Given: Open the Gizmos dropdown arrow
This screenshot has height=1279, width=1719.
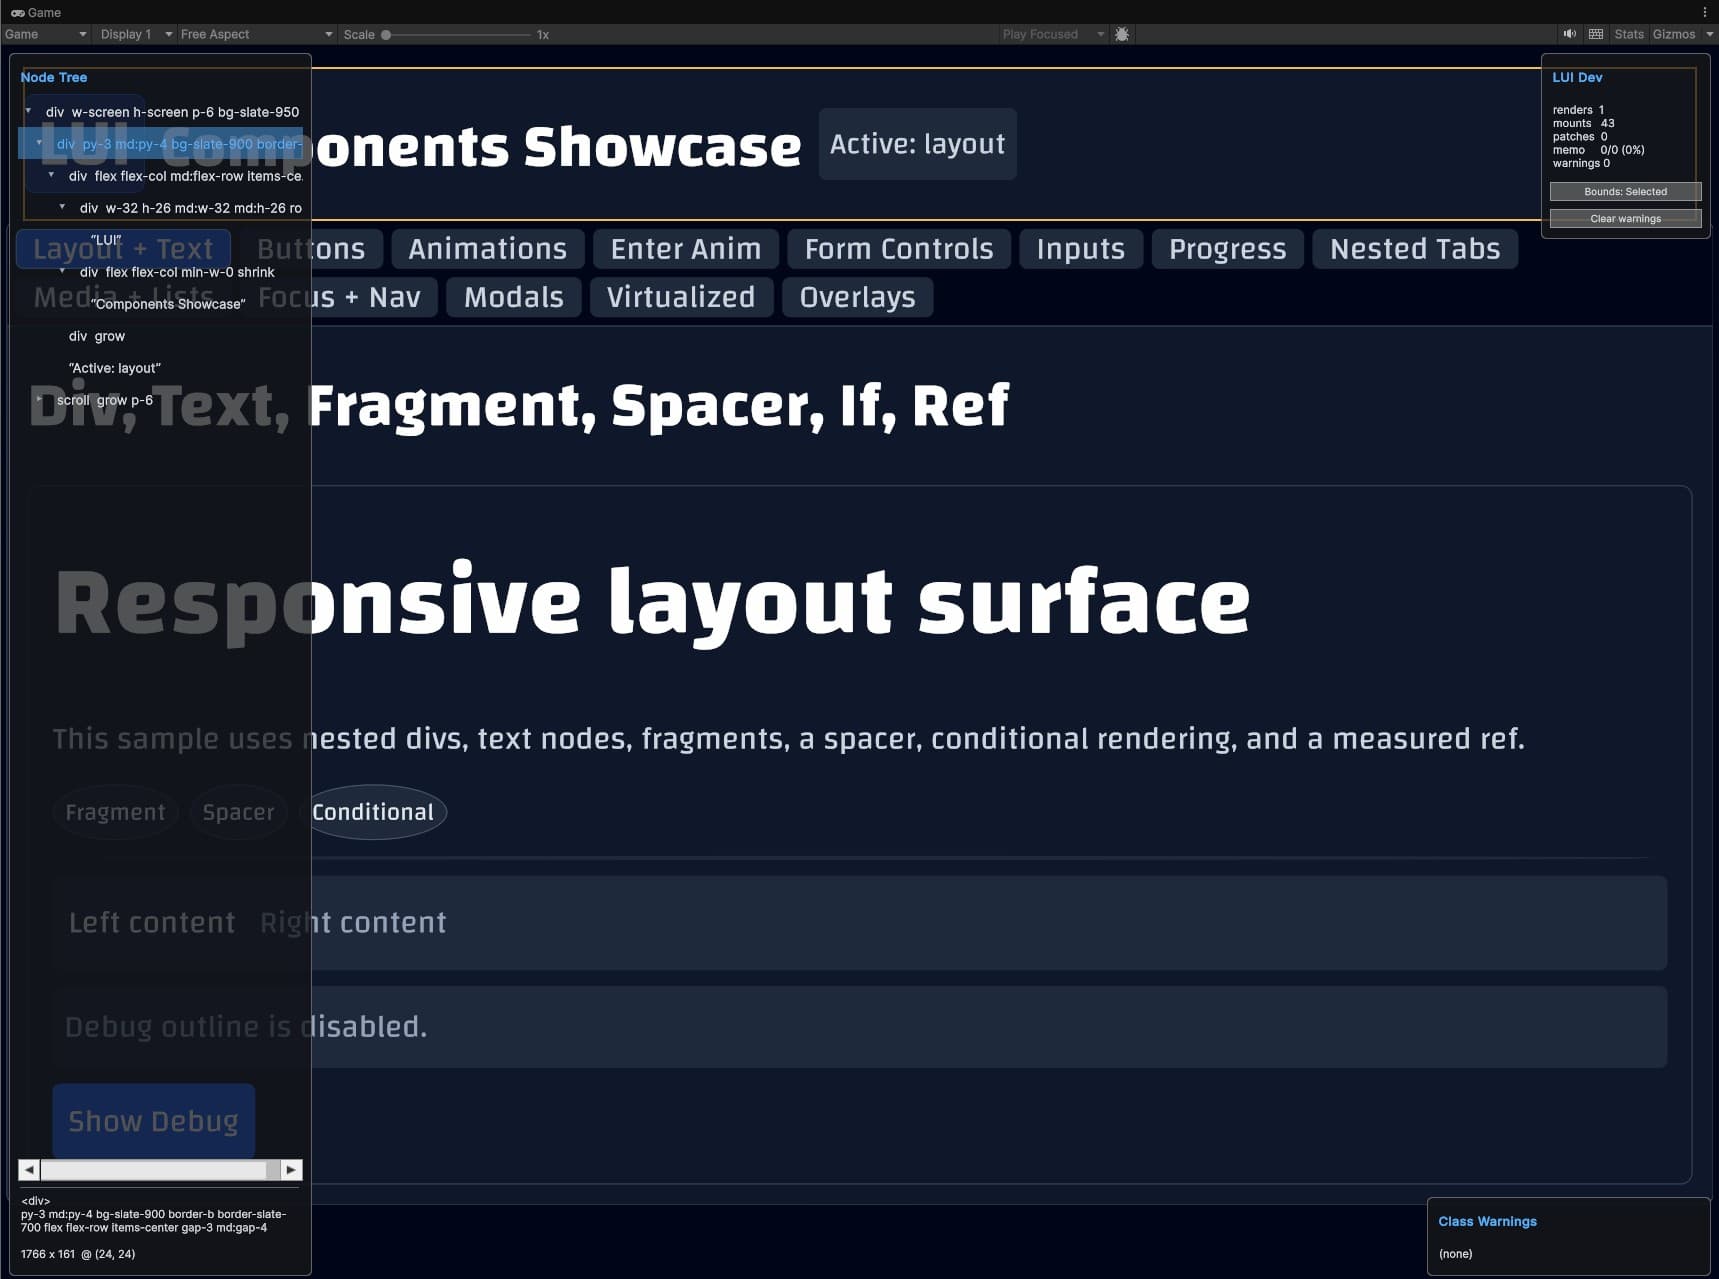Looking at the screenshot, I should tap(1709, 34).
